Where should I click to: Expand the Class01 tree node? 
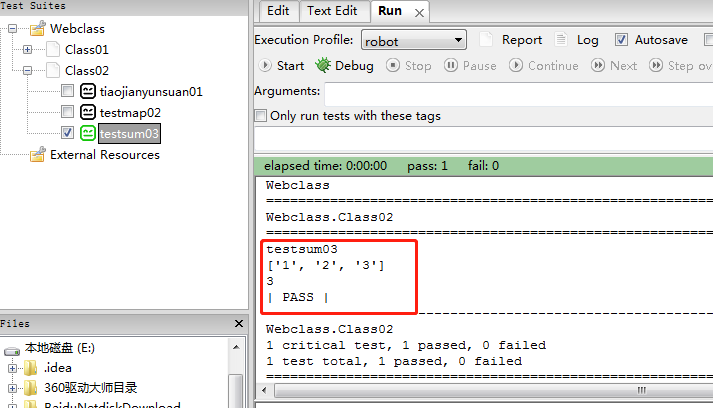click(27, 49)
